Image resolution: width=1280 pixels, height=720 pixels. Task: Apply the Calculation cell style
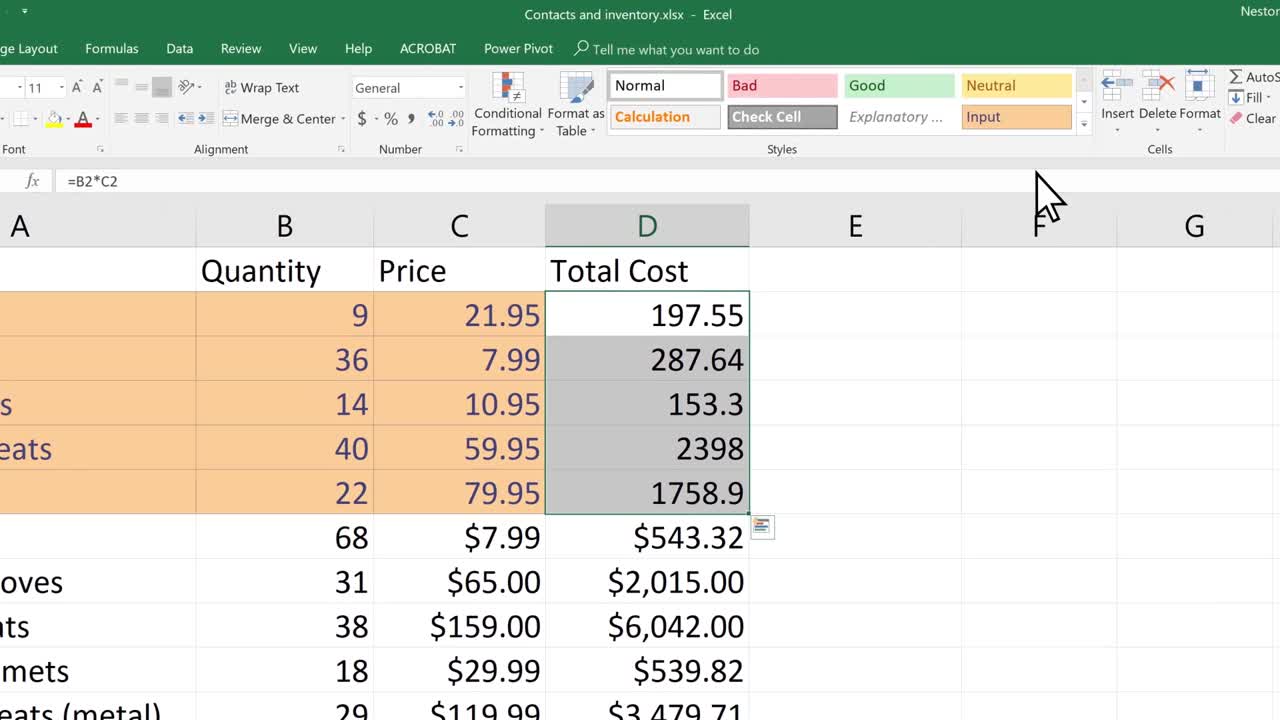pos(665,117)
